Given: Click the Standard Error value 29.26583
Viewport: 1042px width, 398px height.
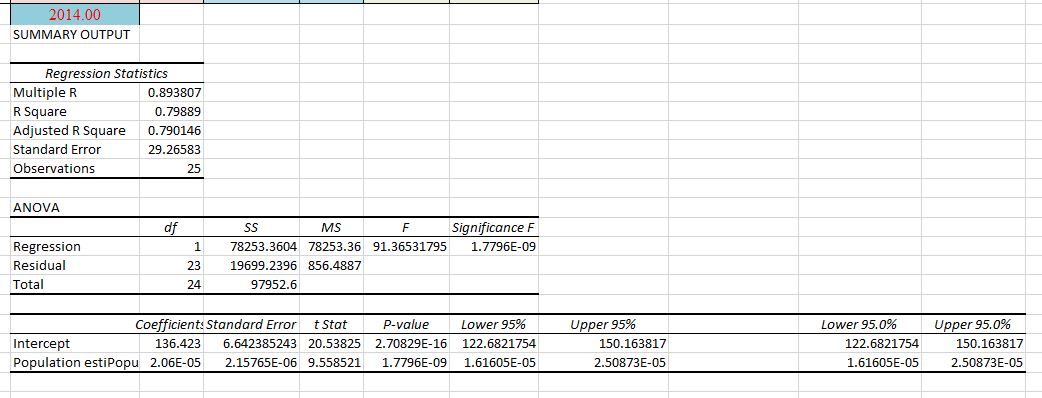Looking at the screenshot, I should [171, 149].
